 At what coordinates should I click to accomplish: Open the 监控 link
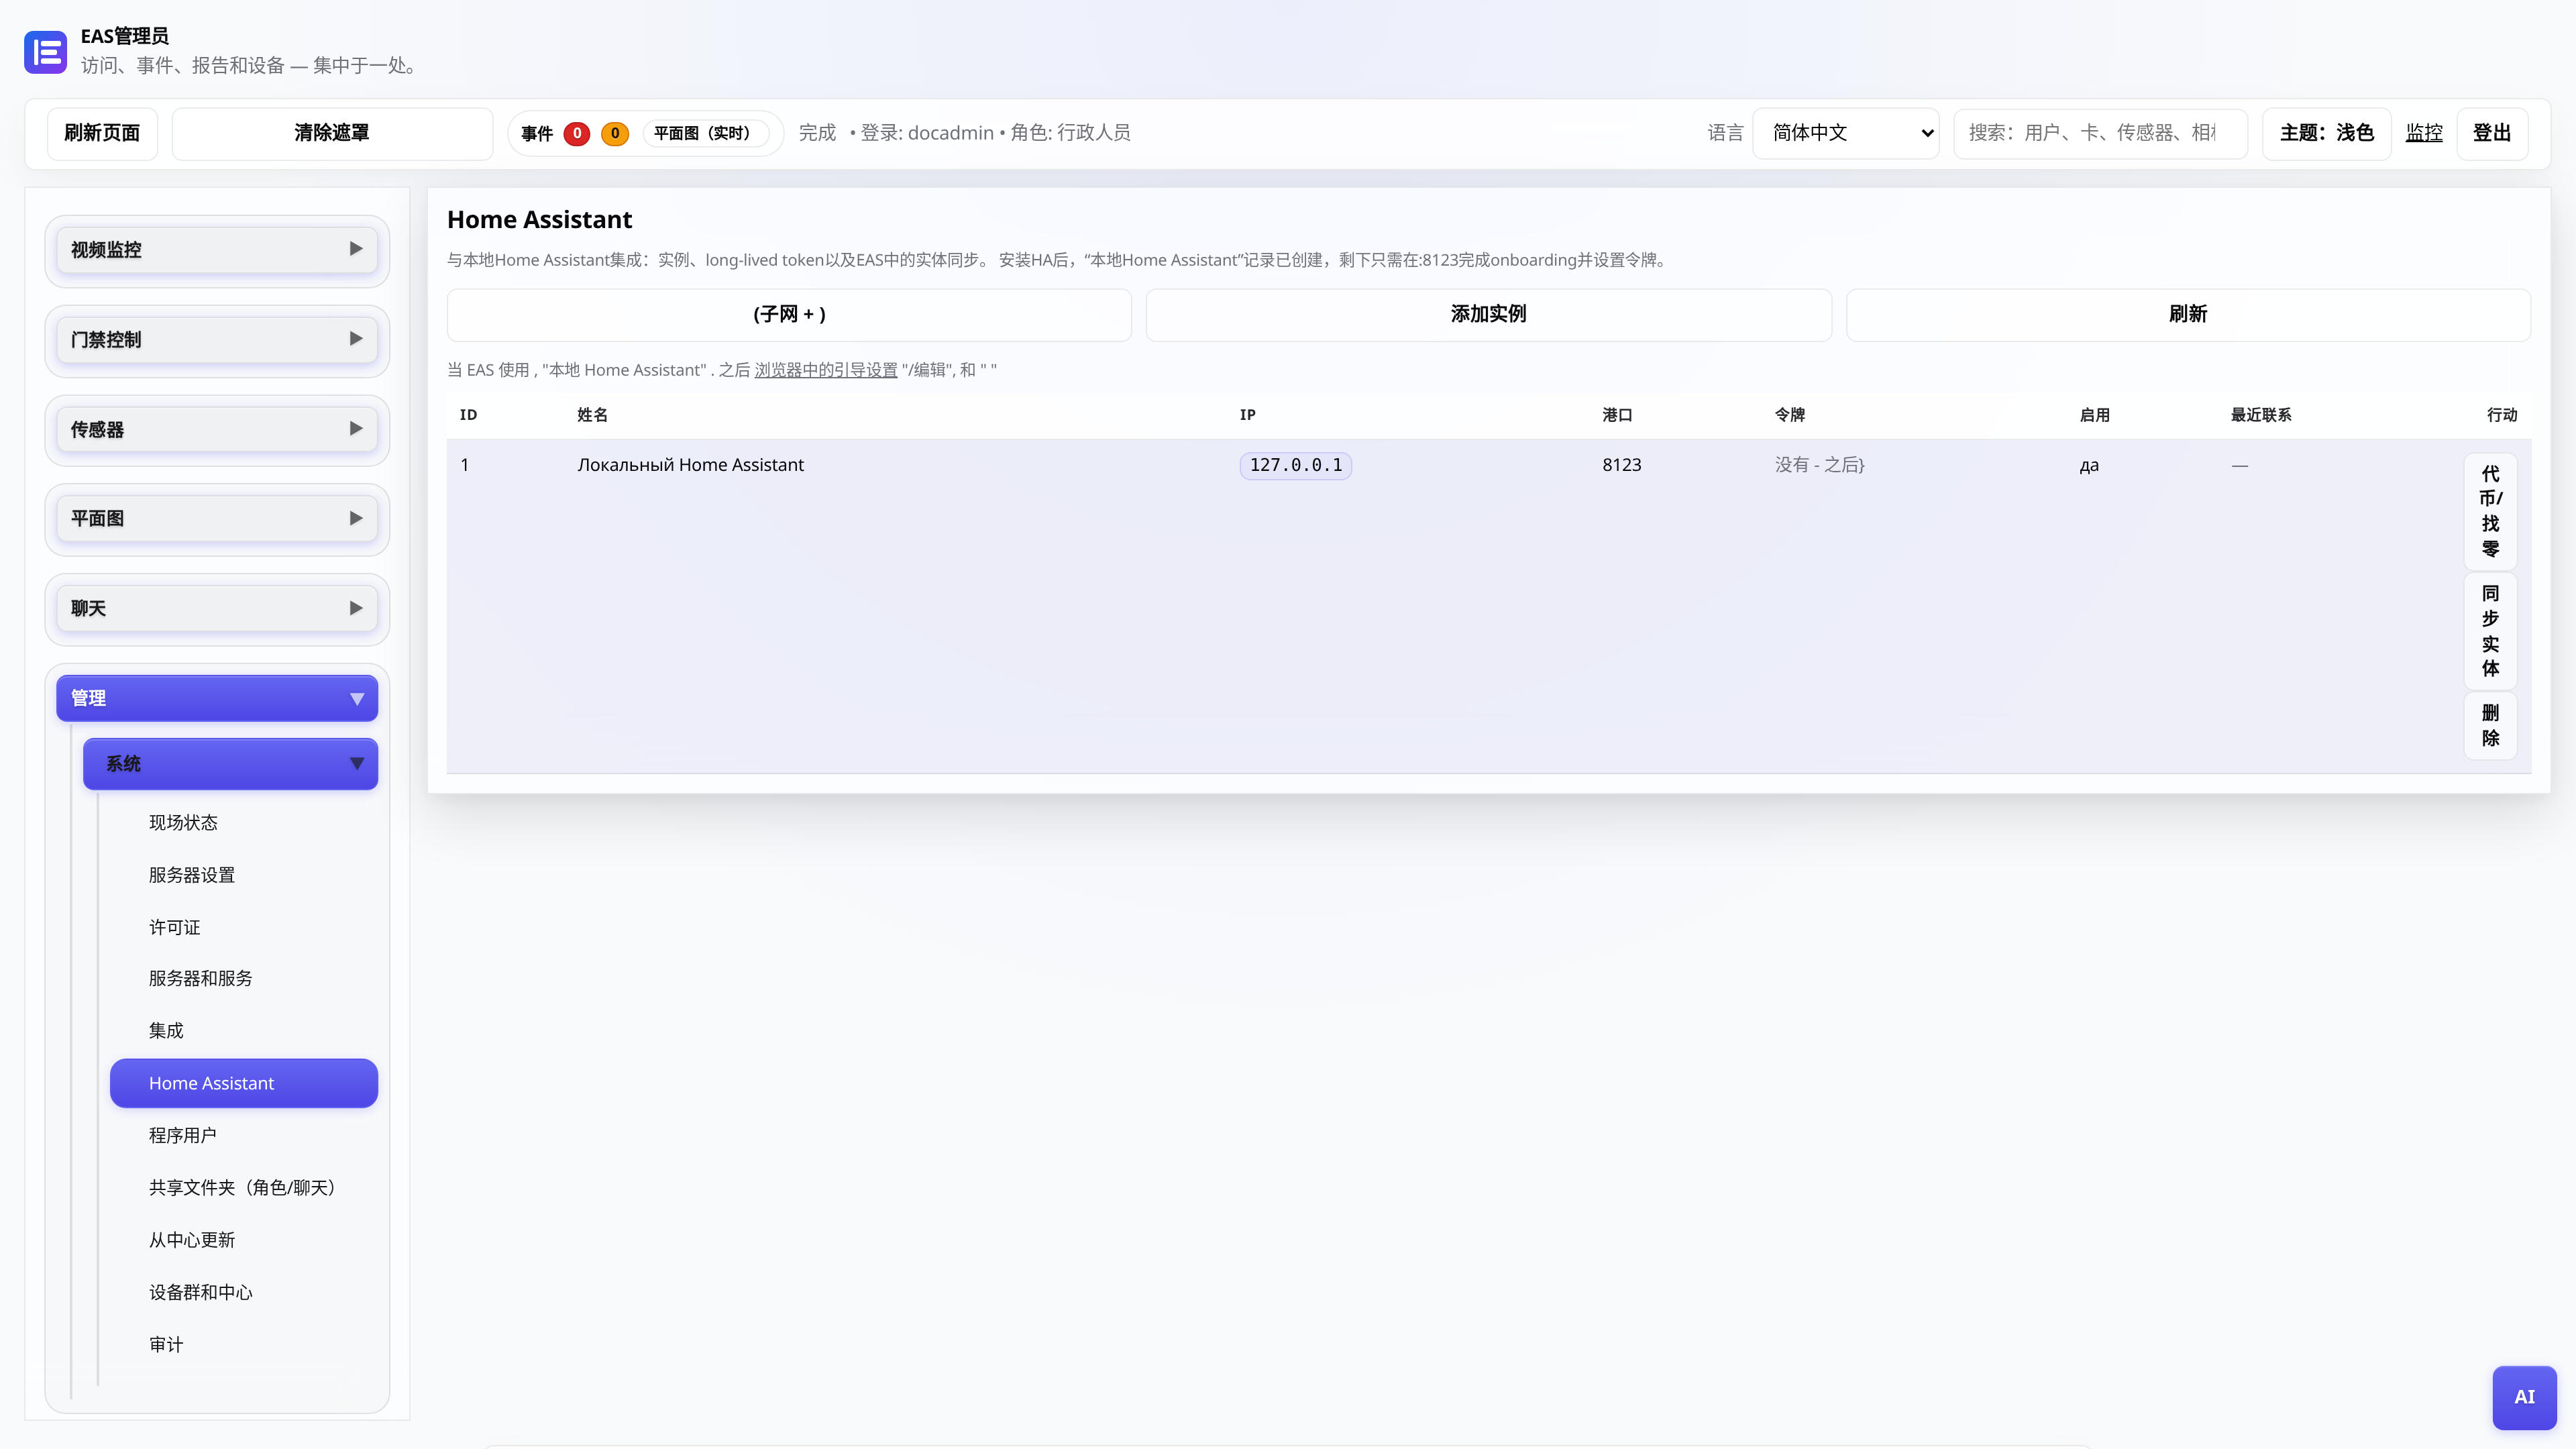click(x=2424, y=133)
